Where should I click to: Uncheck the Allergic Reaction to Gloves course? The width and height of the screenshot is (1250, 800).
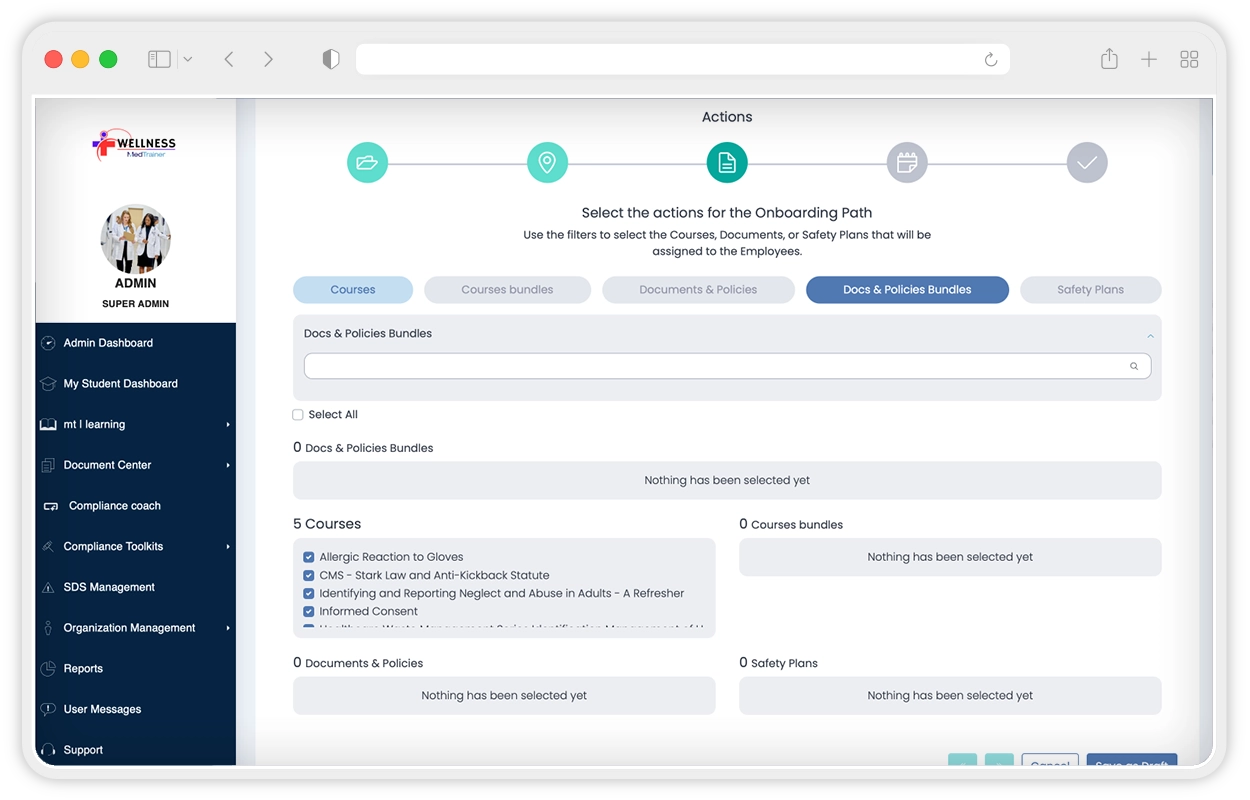(309, 557)
